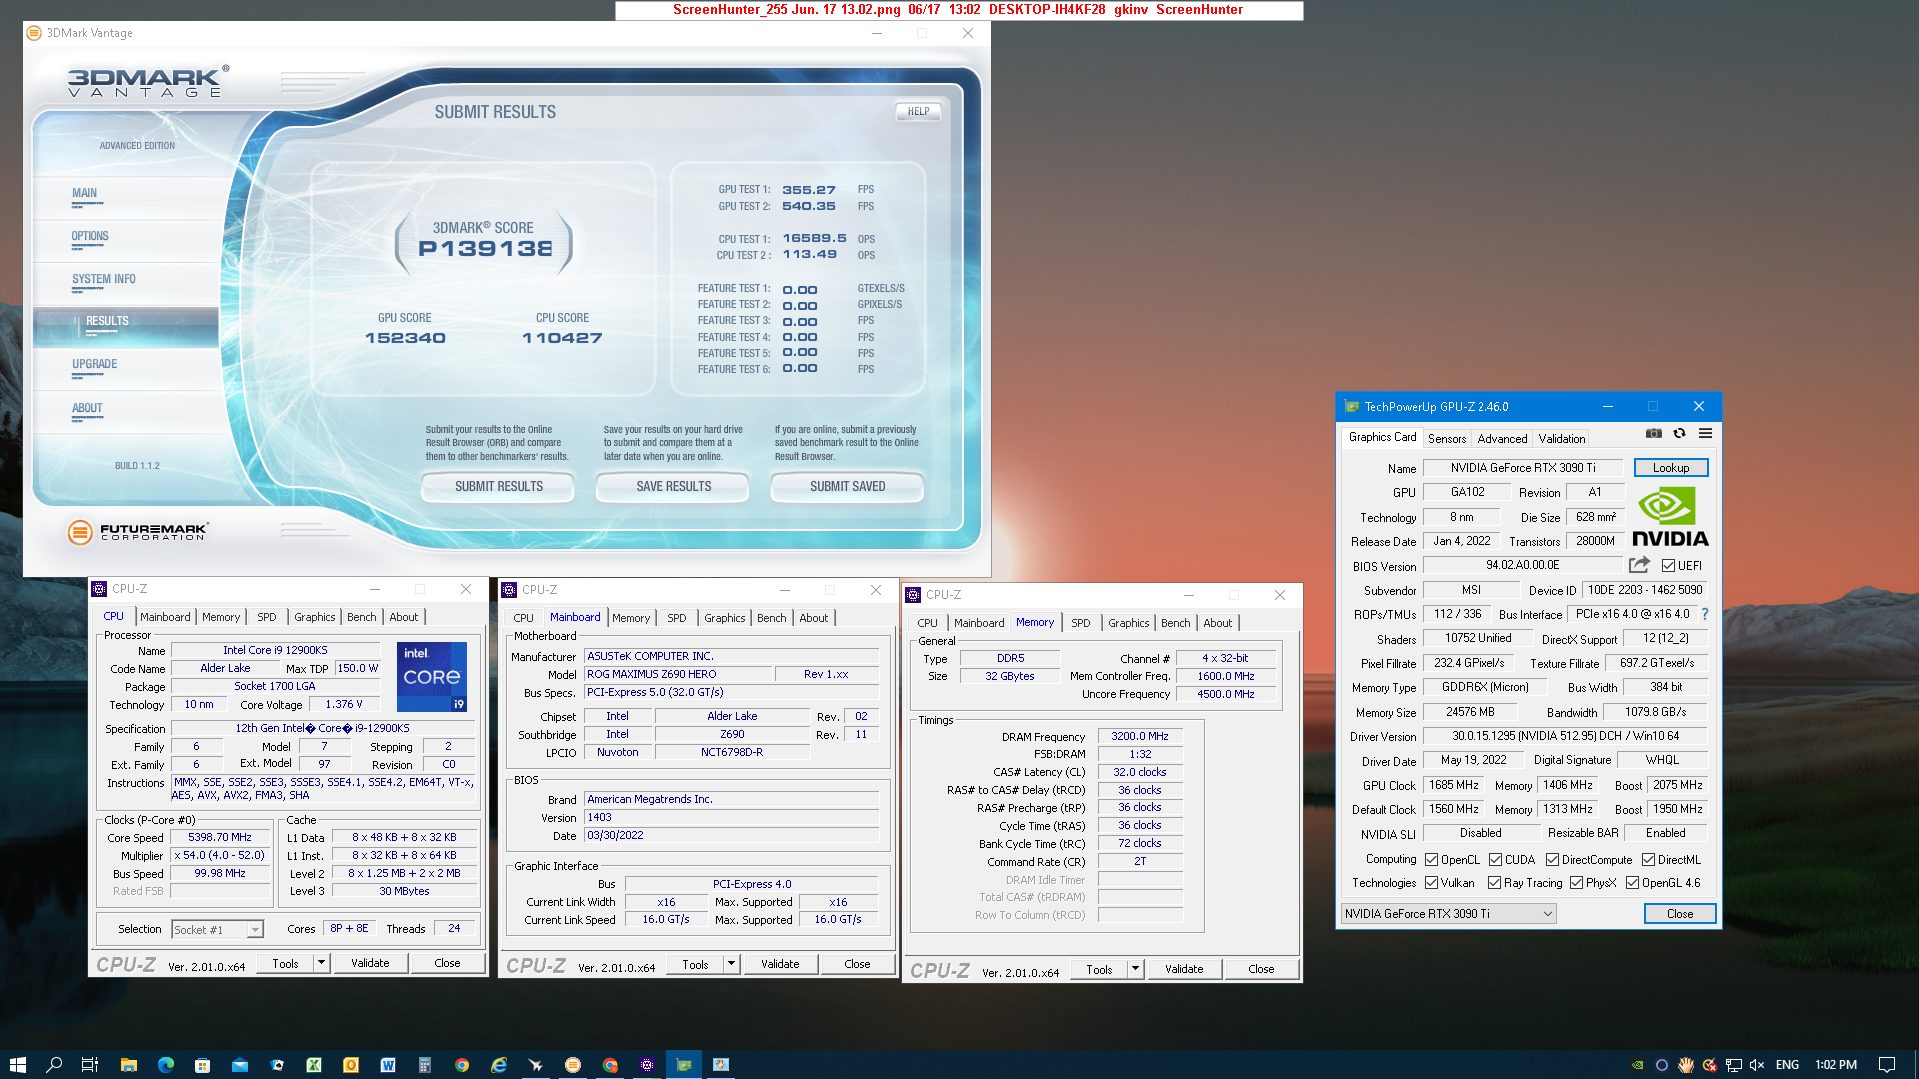Open the Windows Start menu
Image resolution: width=1919 pixels, height=1079 pixels.
(x=17, y=1065)
